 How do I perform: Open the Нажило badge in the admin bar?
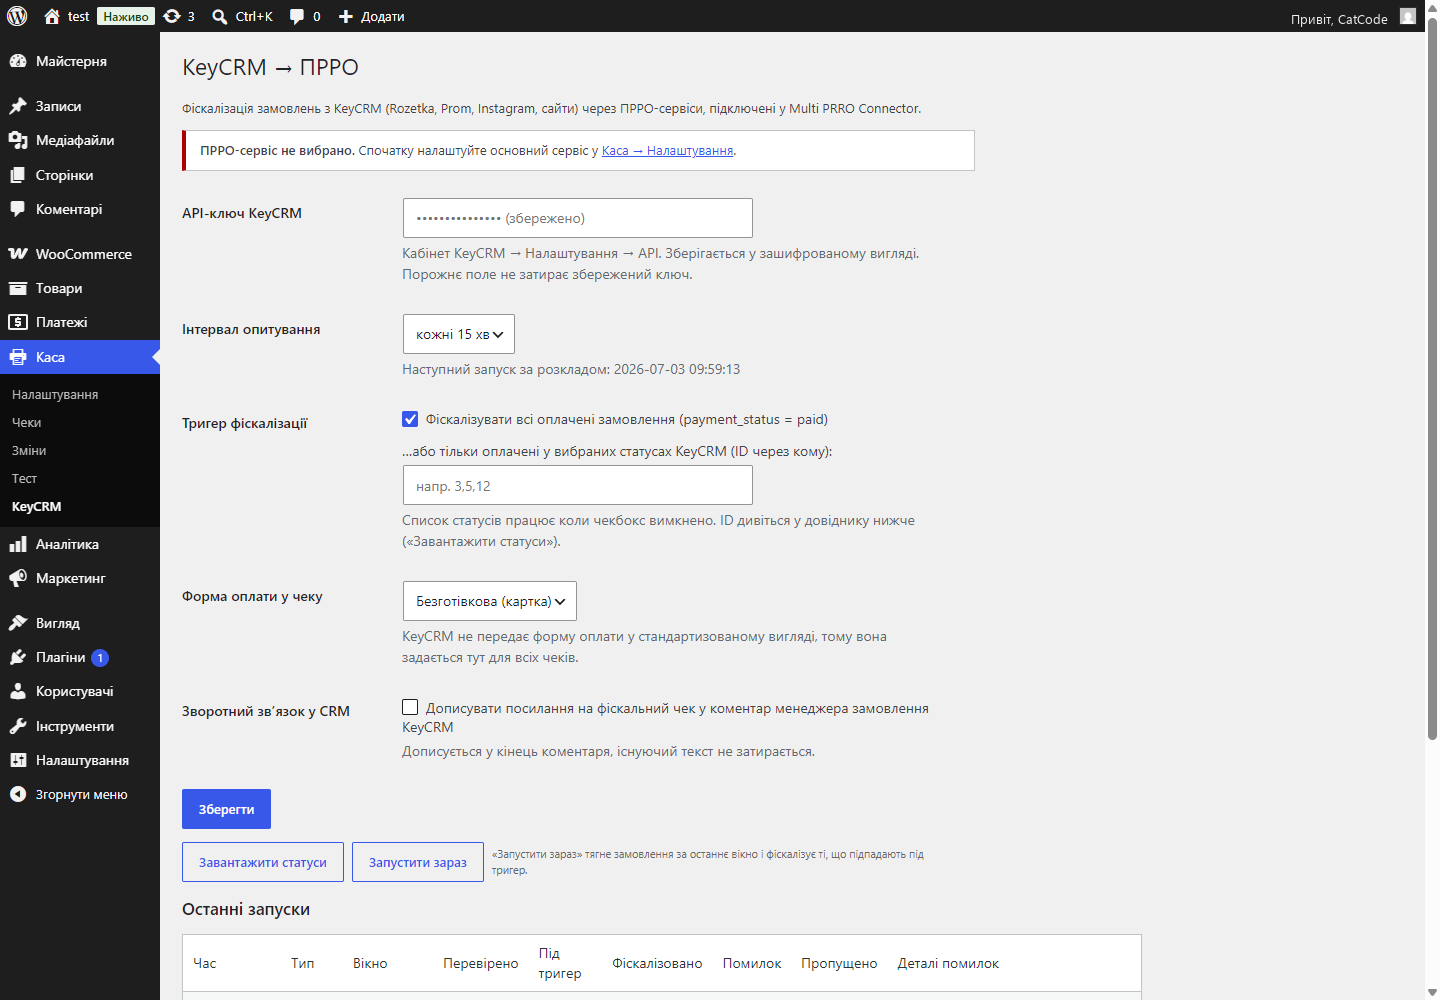pos(126,16)
